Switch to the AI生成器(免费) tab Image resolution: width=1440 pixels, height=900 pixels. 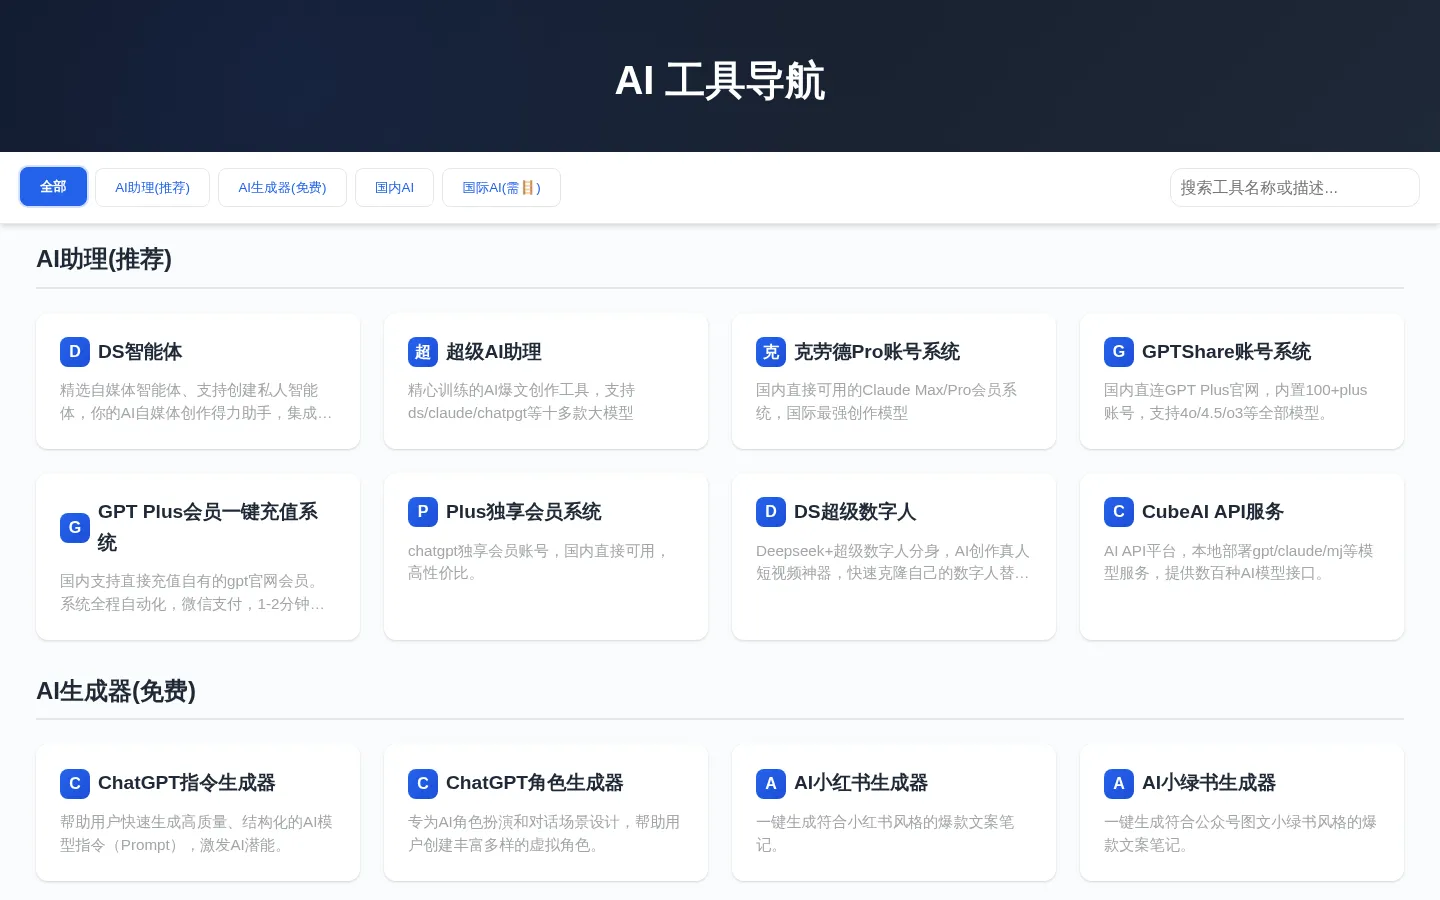(282, 187)
